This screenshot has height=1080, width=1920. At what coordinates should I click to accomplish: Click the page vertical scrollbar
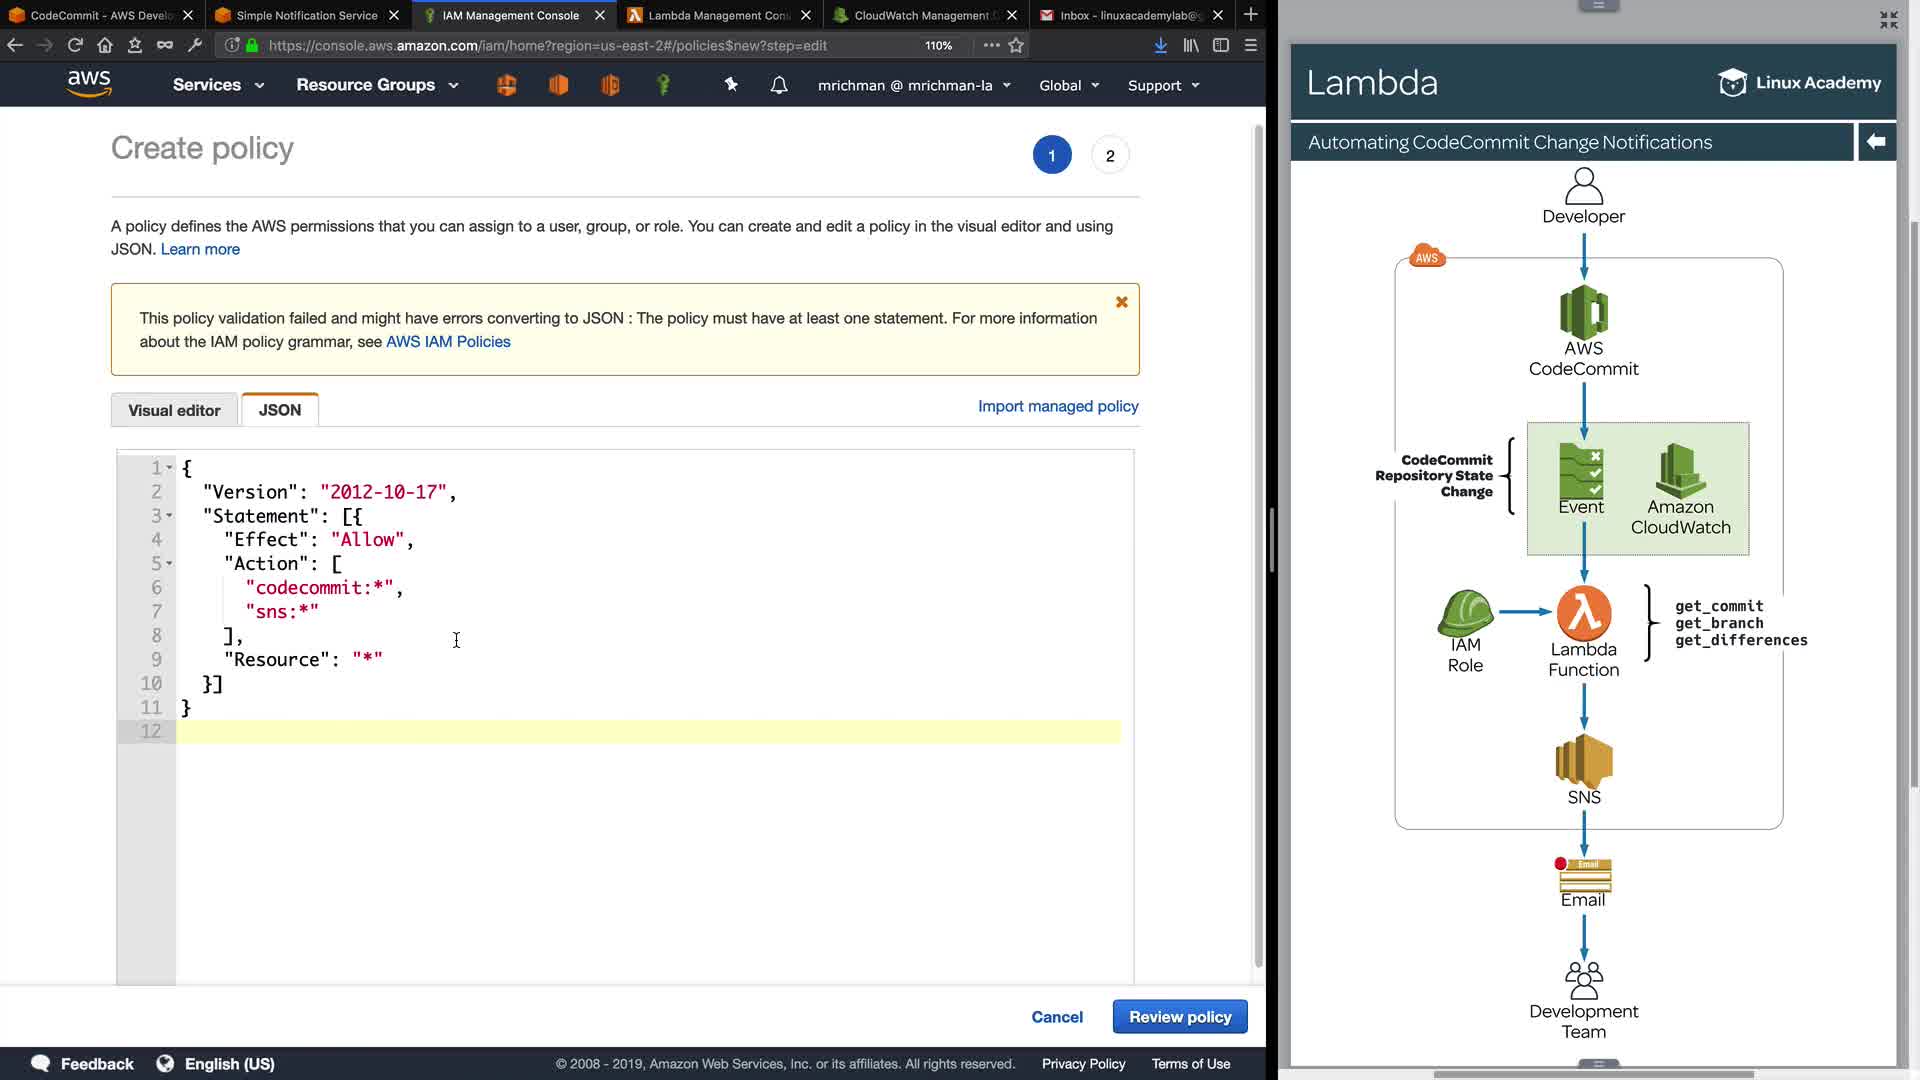click(x=1258, y=545)
